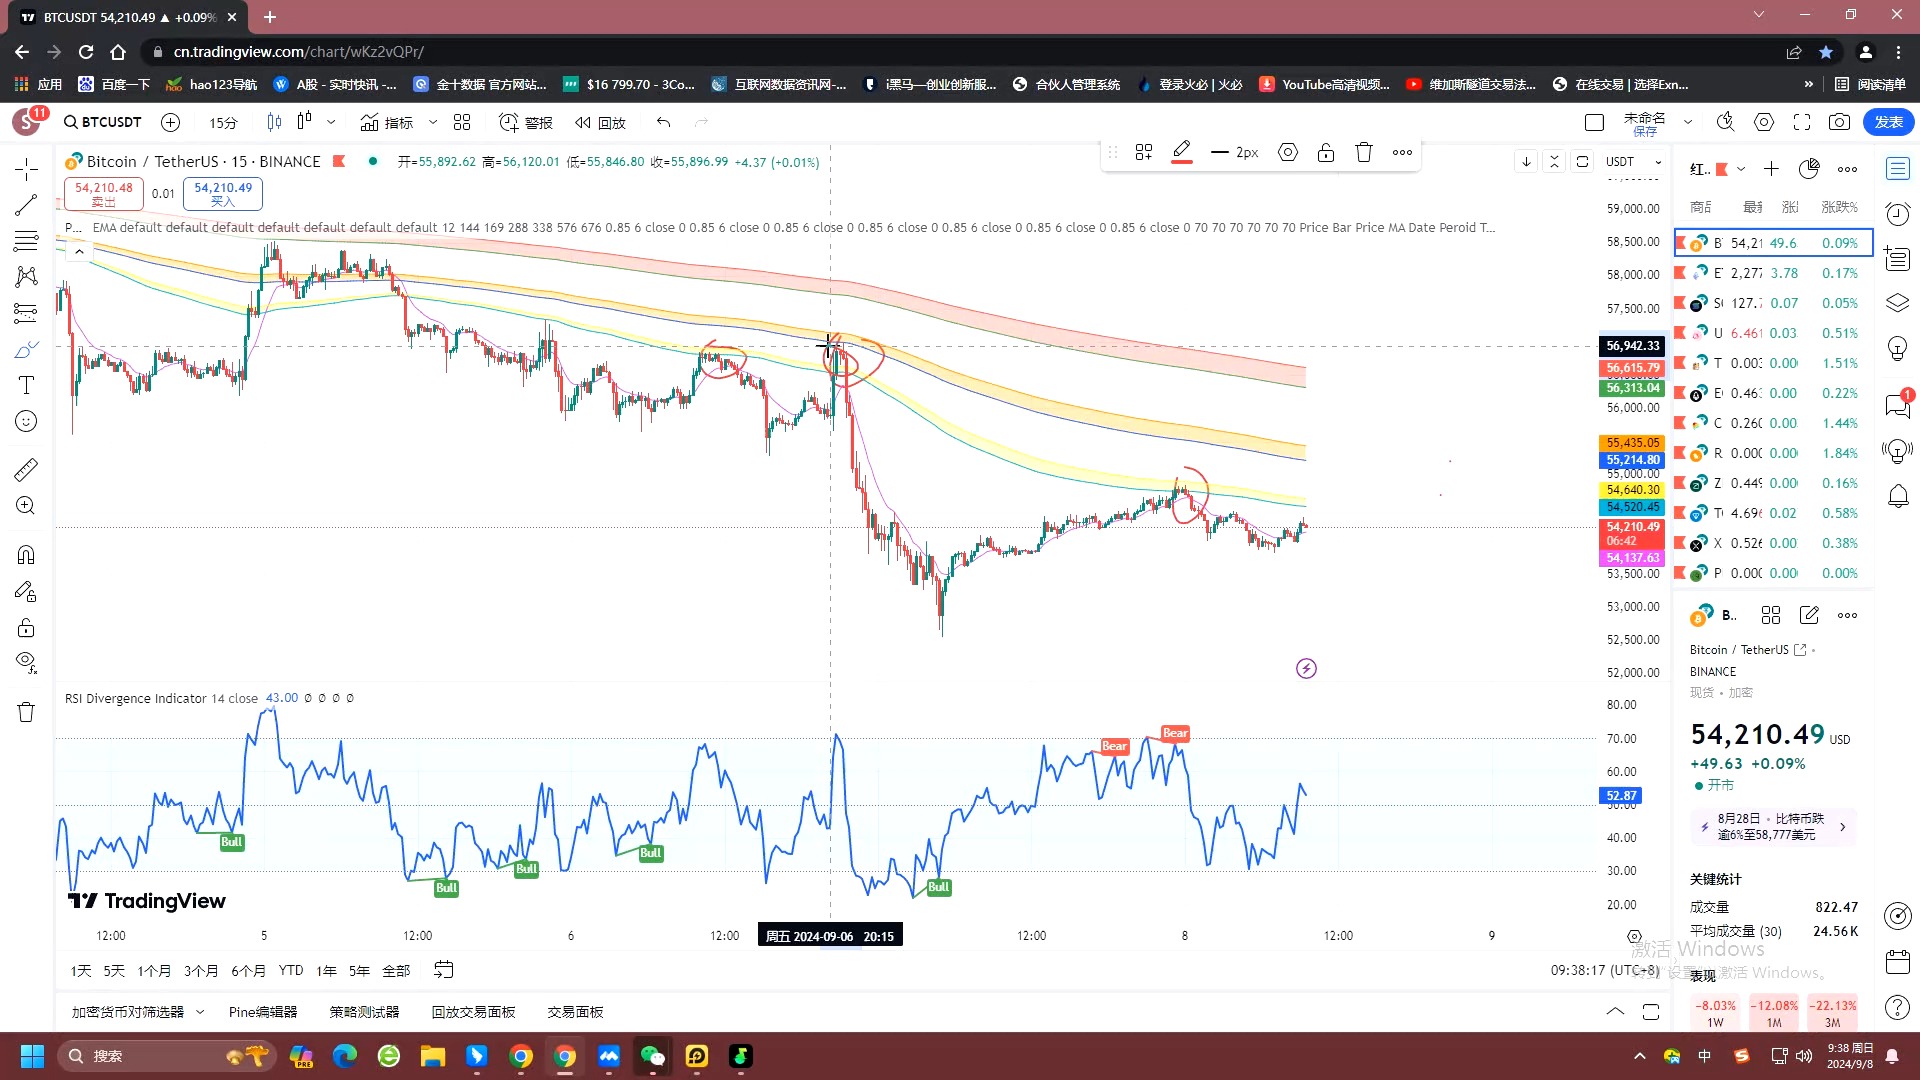This screenshot has width=1920, height=1080.
Task: Open the 策略测试器 tab
Action: tap(365, 1012)
